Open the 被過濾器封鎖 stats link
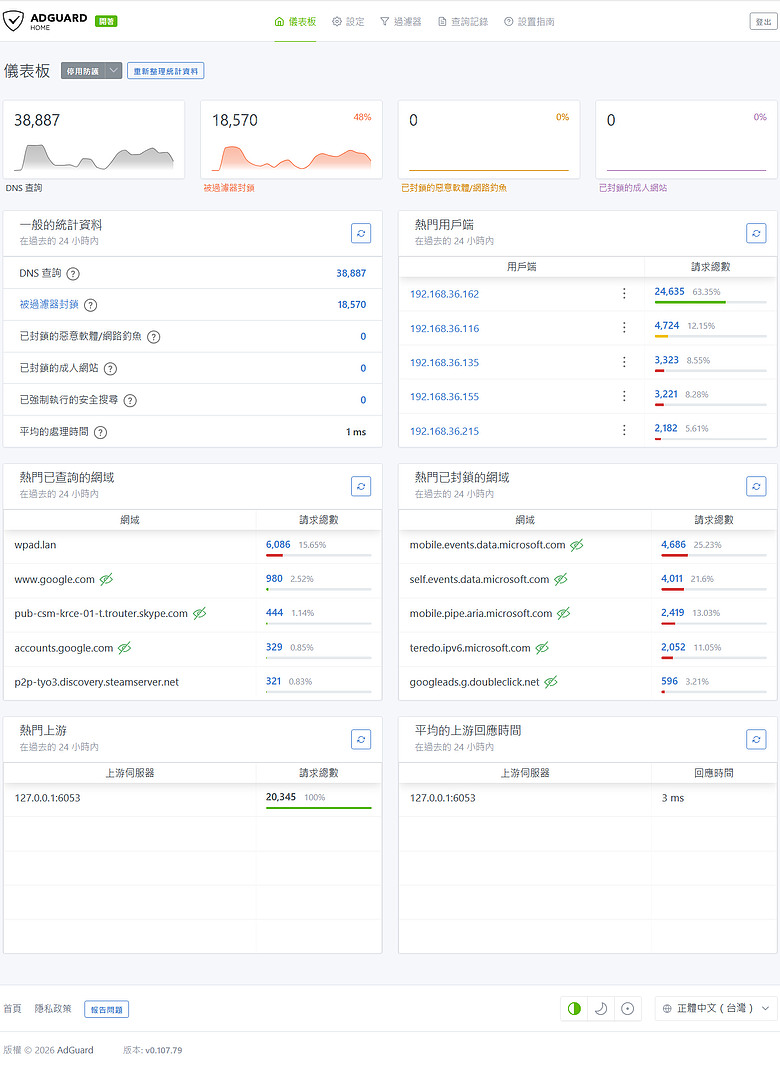780x1066 pixels. 49,305
